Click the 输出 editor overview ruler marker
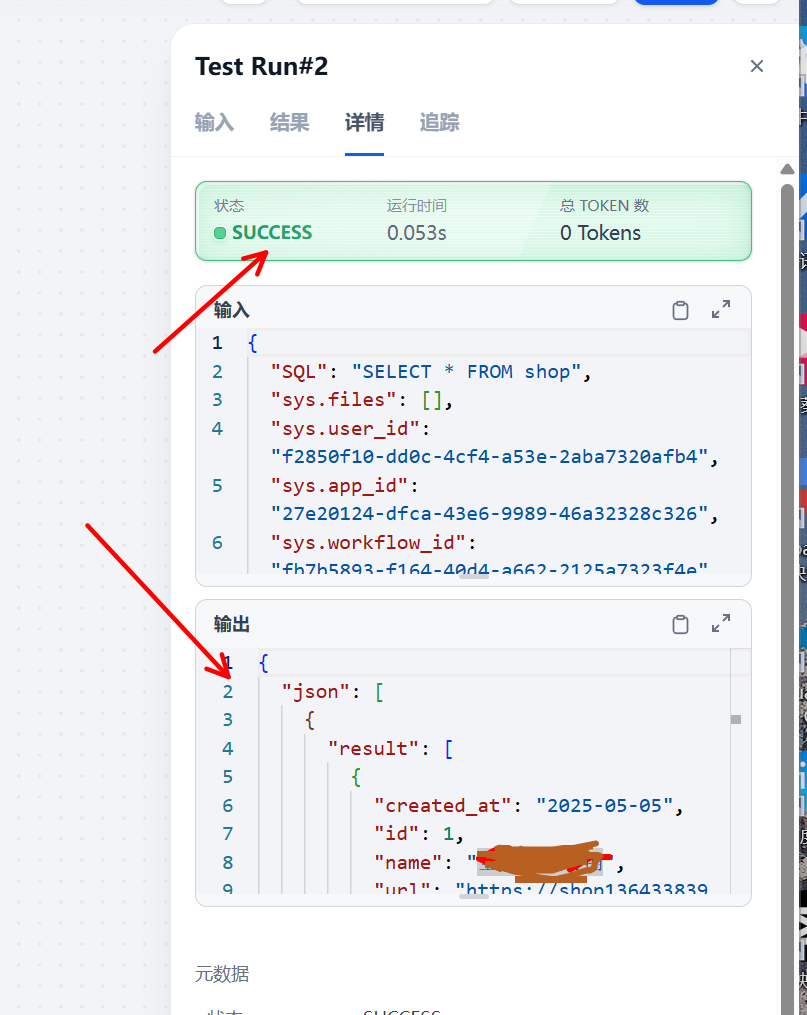Image resolution: width=807 pixels, height=1015 pixels. [736, 719]
